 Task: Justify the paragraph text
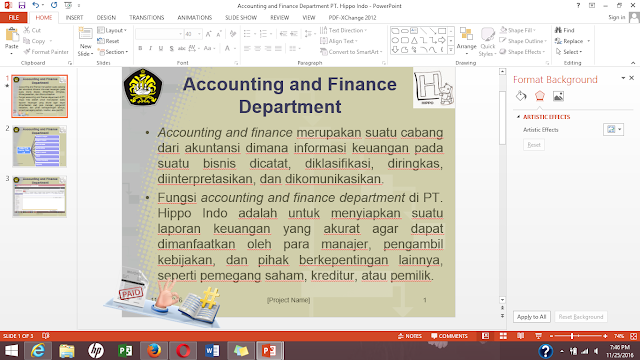click(x=278, y=49)
